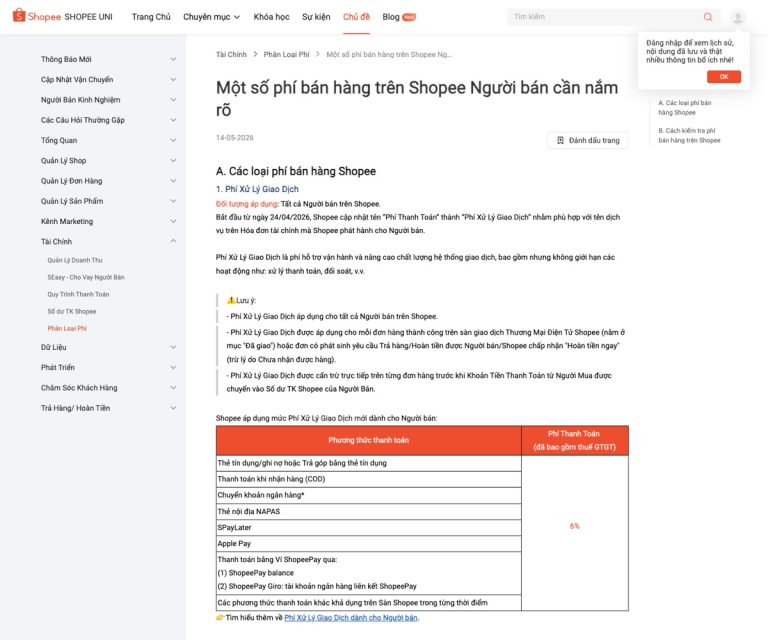Open the user profile avatar icon
The height and width of the screenshot is (640, 768).
point(738,17)
